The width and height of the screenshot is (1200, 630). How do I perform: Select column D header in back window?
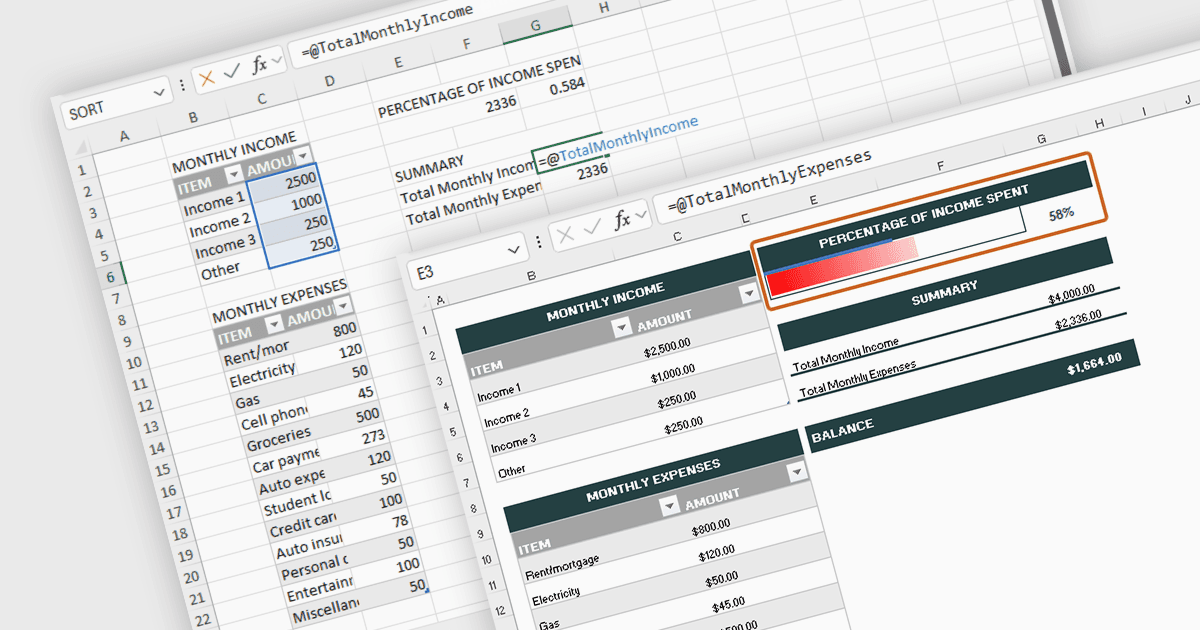point(330,79)
